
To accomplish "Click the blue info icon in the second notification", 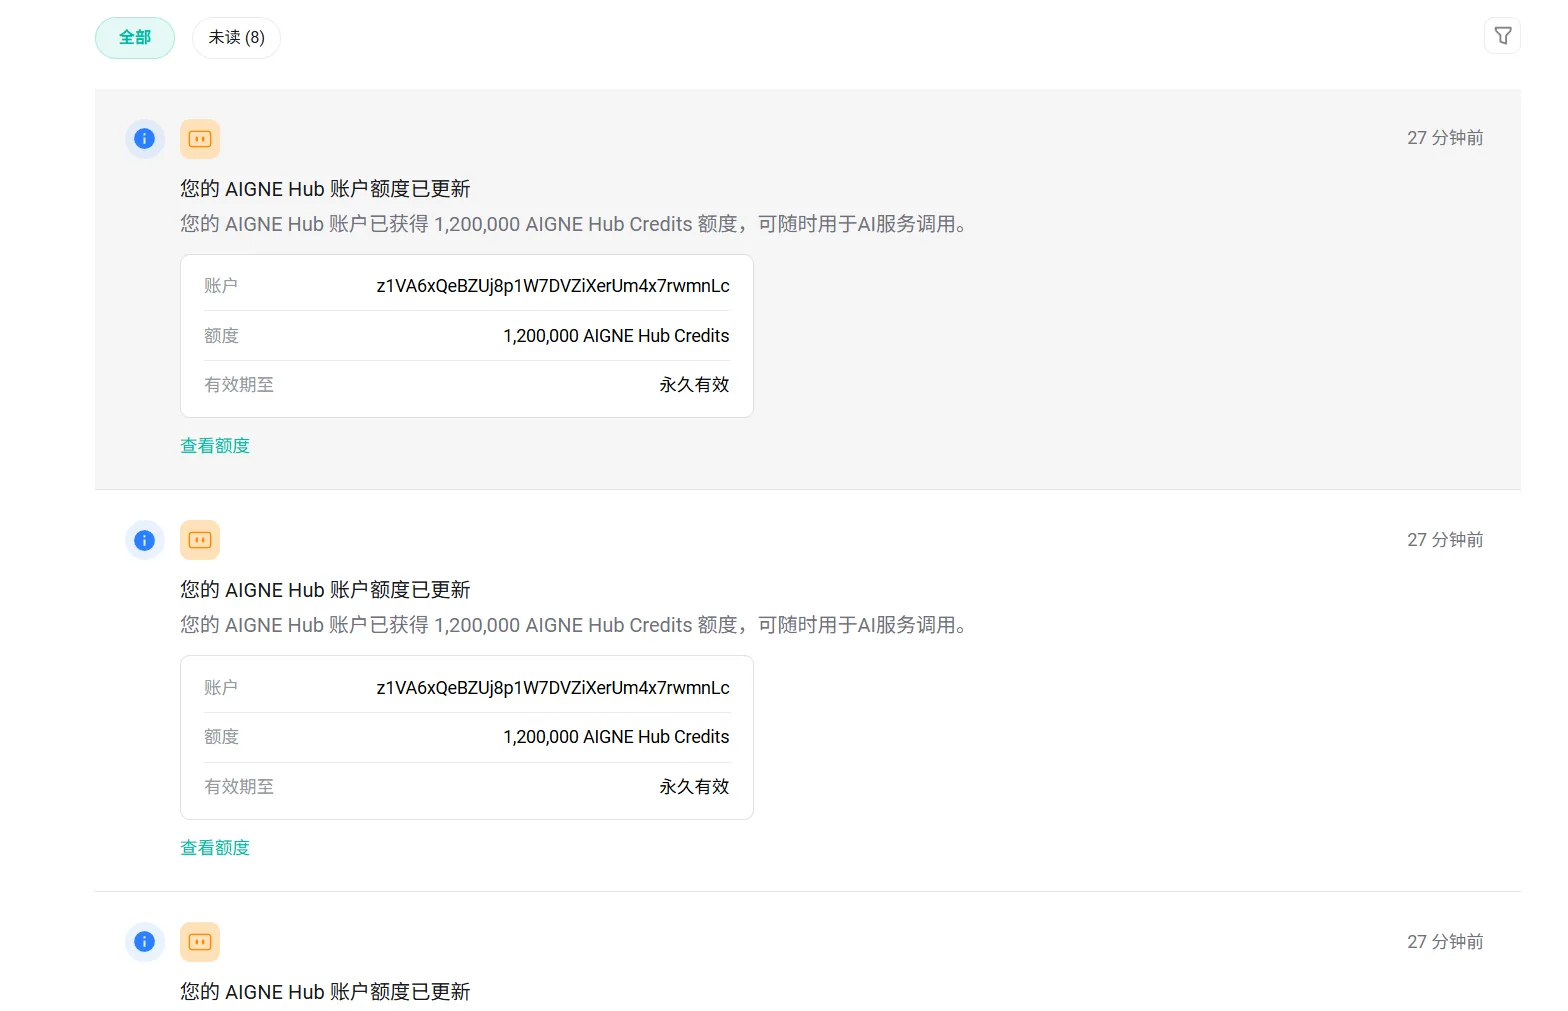I will (x=145, y=541).
